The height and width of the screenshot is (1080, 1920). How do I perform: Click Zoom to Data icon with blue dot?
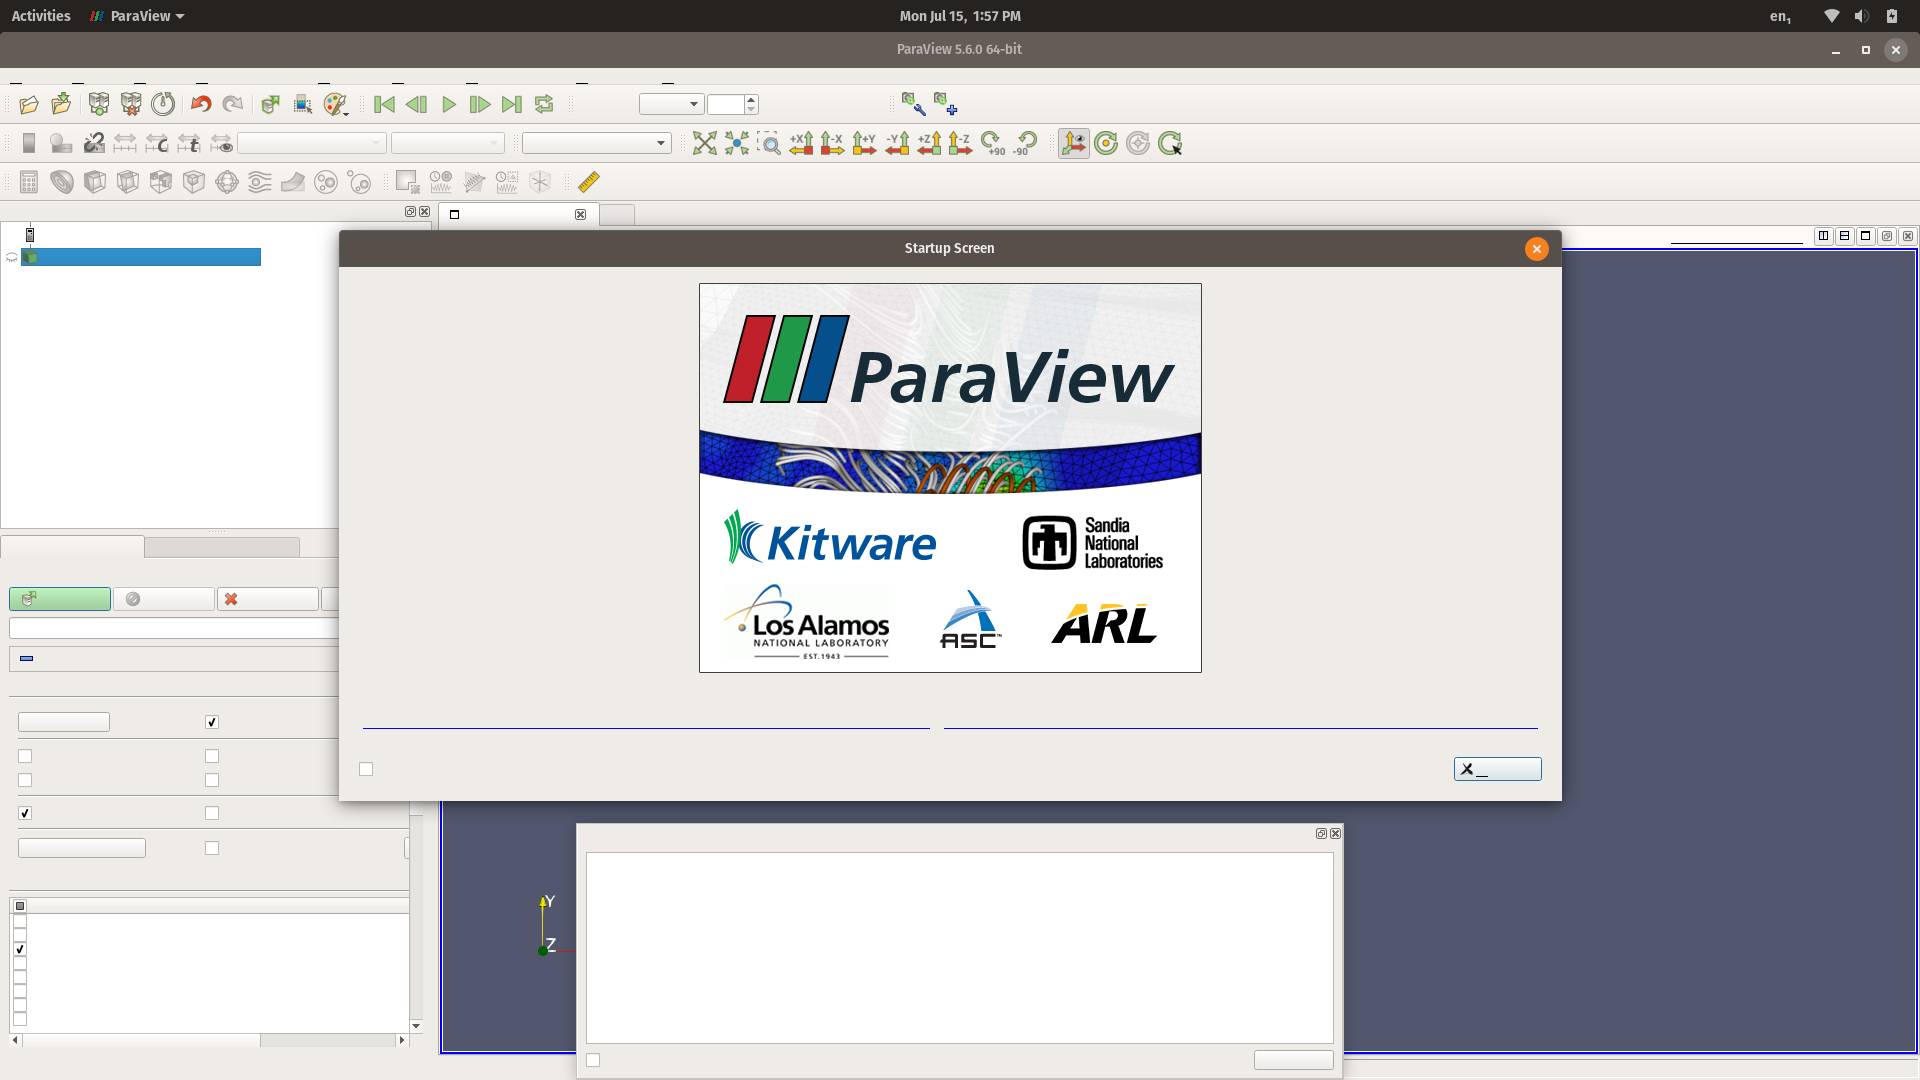(737, 143)
